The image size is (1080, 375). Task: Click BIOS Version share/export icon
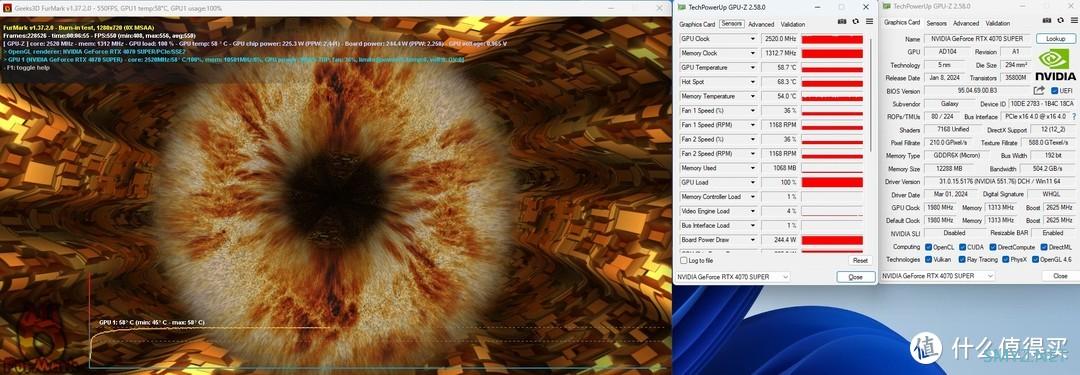click(x=1039, y=90)
